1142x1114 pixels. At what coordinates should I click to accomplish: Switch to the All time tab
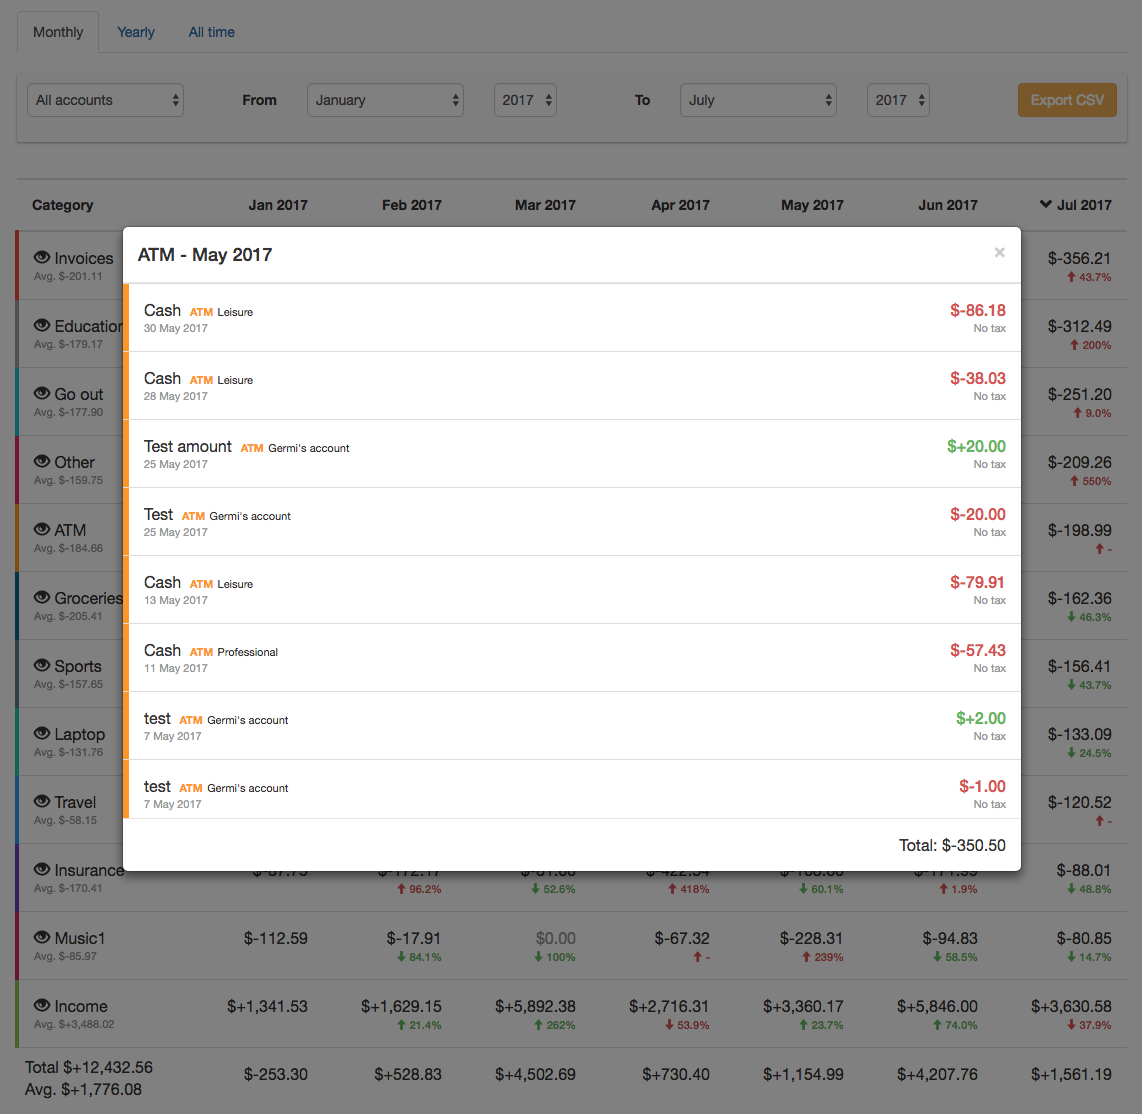211,32
